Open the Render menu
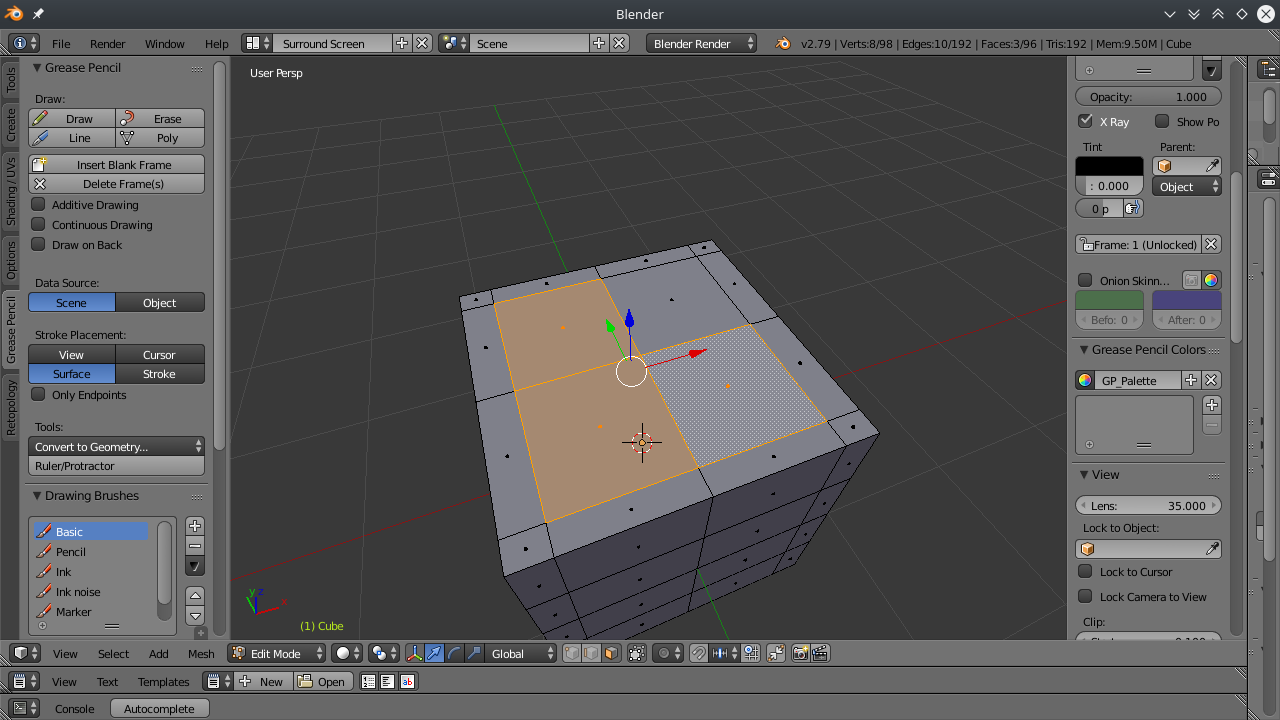1280x720 pixels. (107, 44)
